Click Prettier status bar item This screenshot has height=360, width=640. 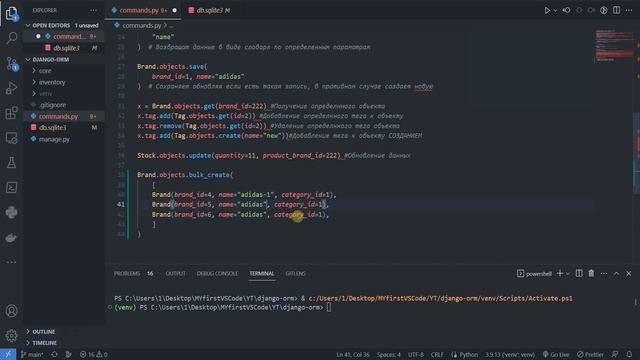point(590,354)
